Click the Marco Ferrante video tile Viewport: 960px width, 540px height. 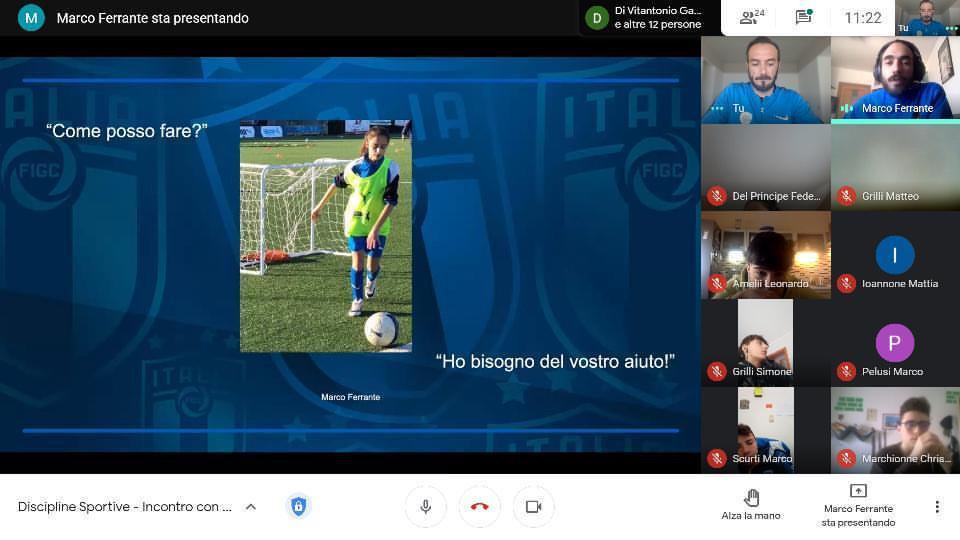click(x=895, y=75)
